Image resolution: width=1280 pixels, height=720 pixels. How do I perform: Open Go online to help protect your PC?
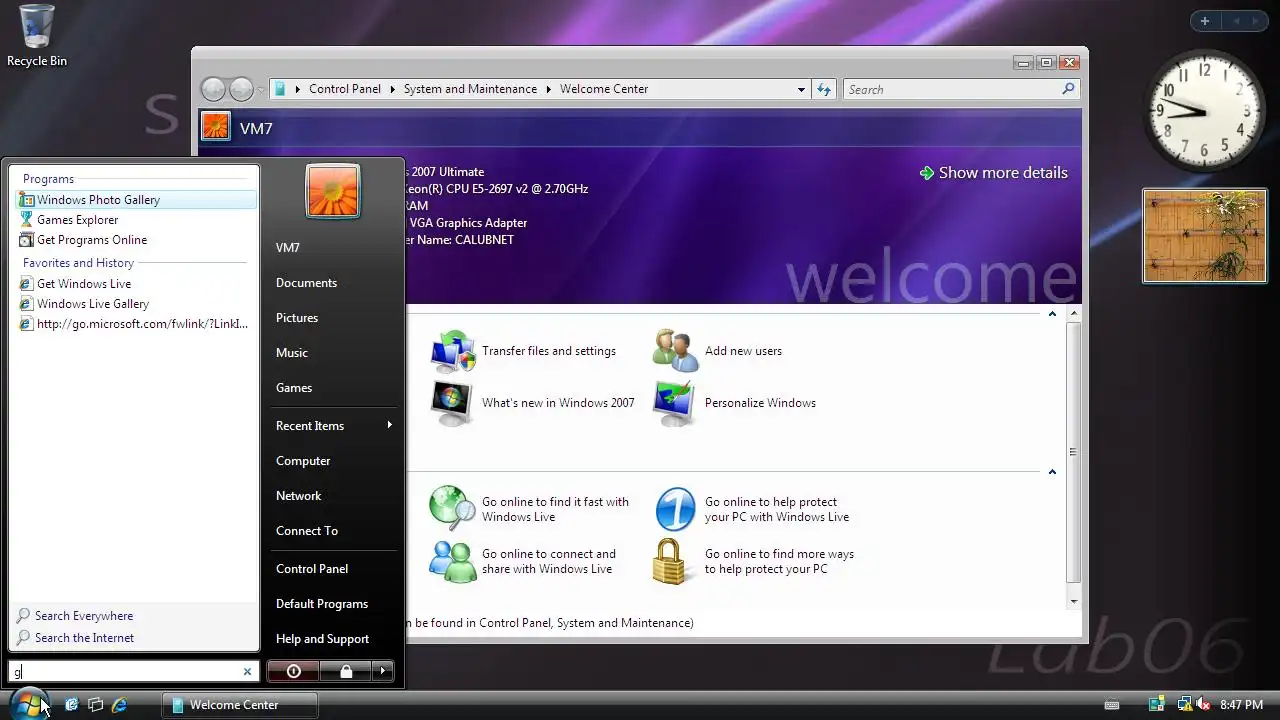(x=751, y=509)
